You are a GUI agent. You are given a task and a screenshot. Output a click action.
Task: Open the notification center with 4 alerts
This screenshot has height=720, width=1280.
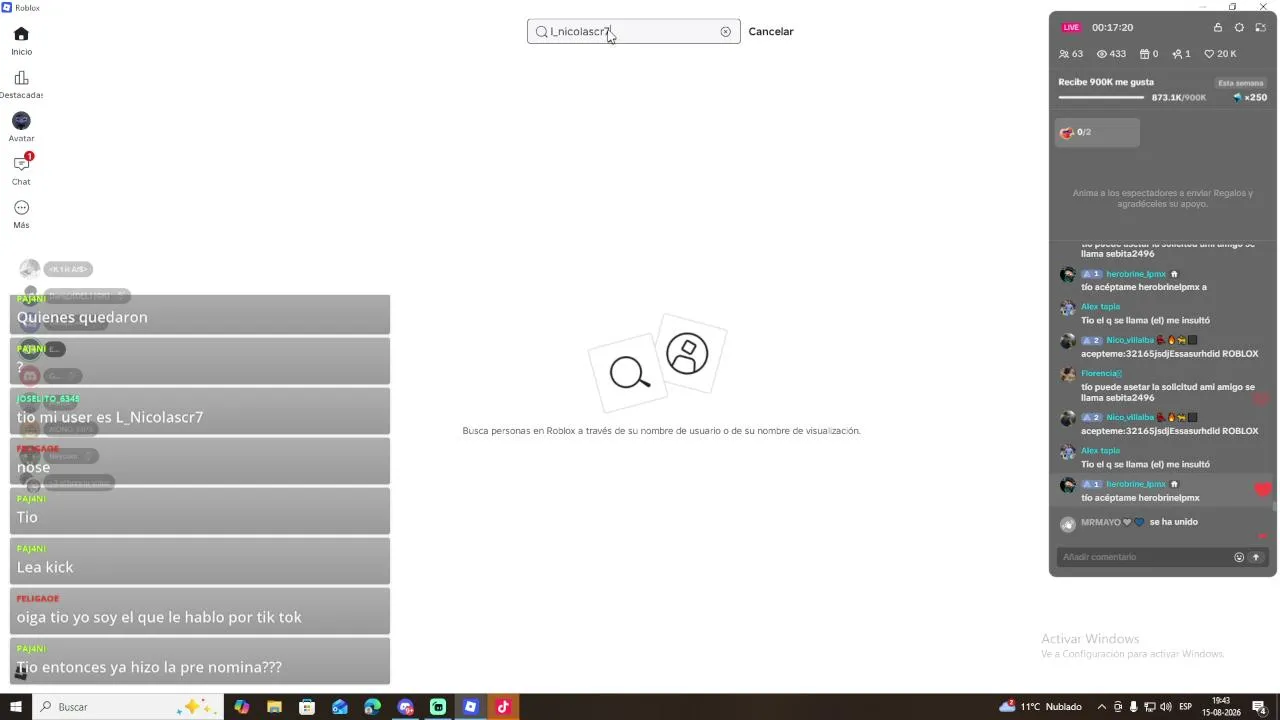click(1260, 707)
